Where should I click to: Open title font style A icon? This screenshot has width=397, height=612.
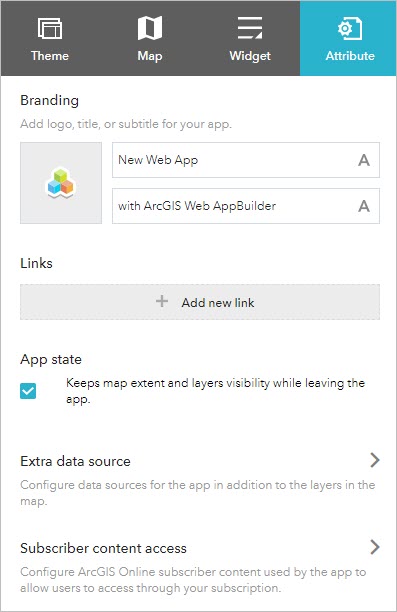click(x=364, y=160)
